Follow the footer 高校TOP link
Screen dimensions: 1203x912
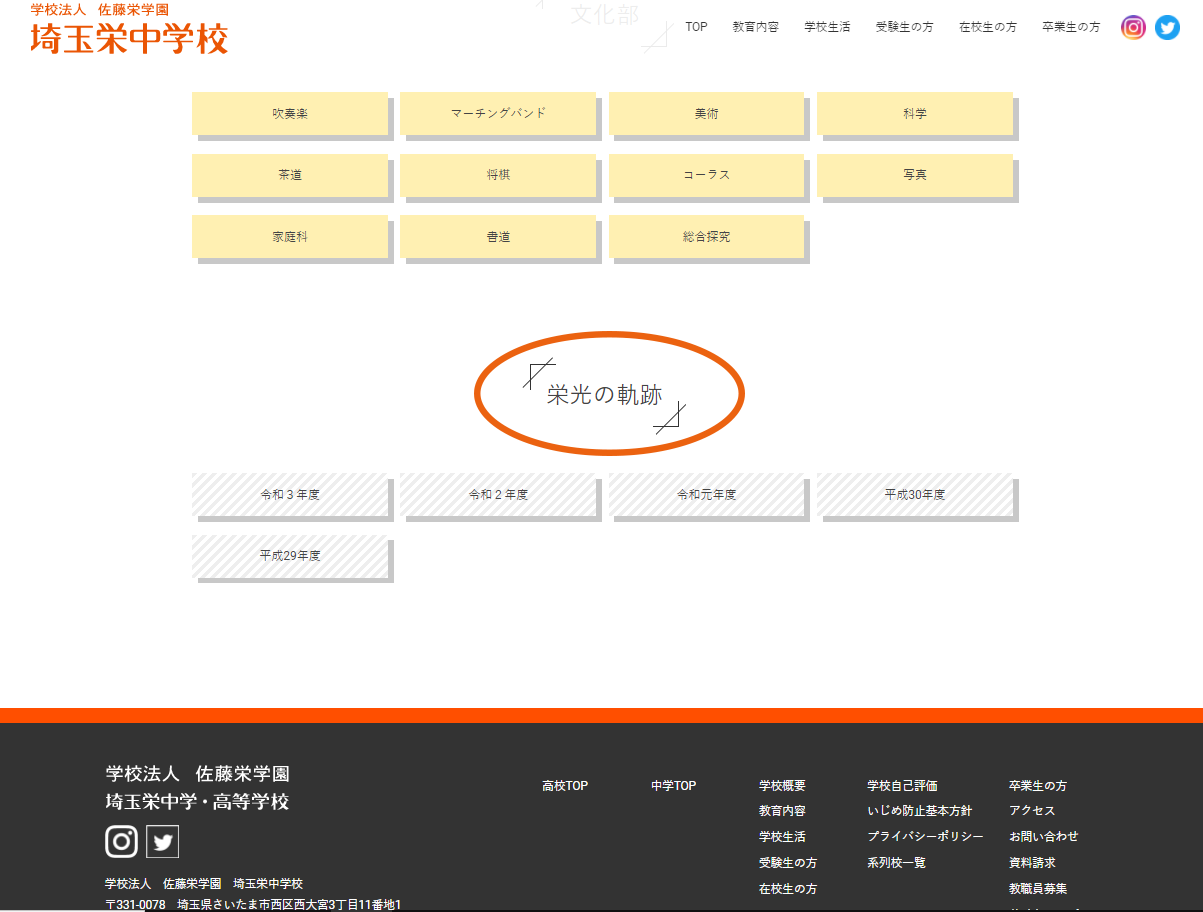point(565,786)
